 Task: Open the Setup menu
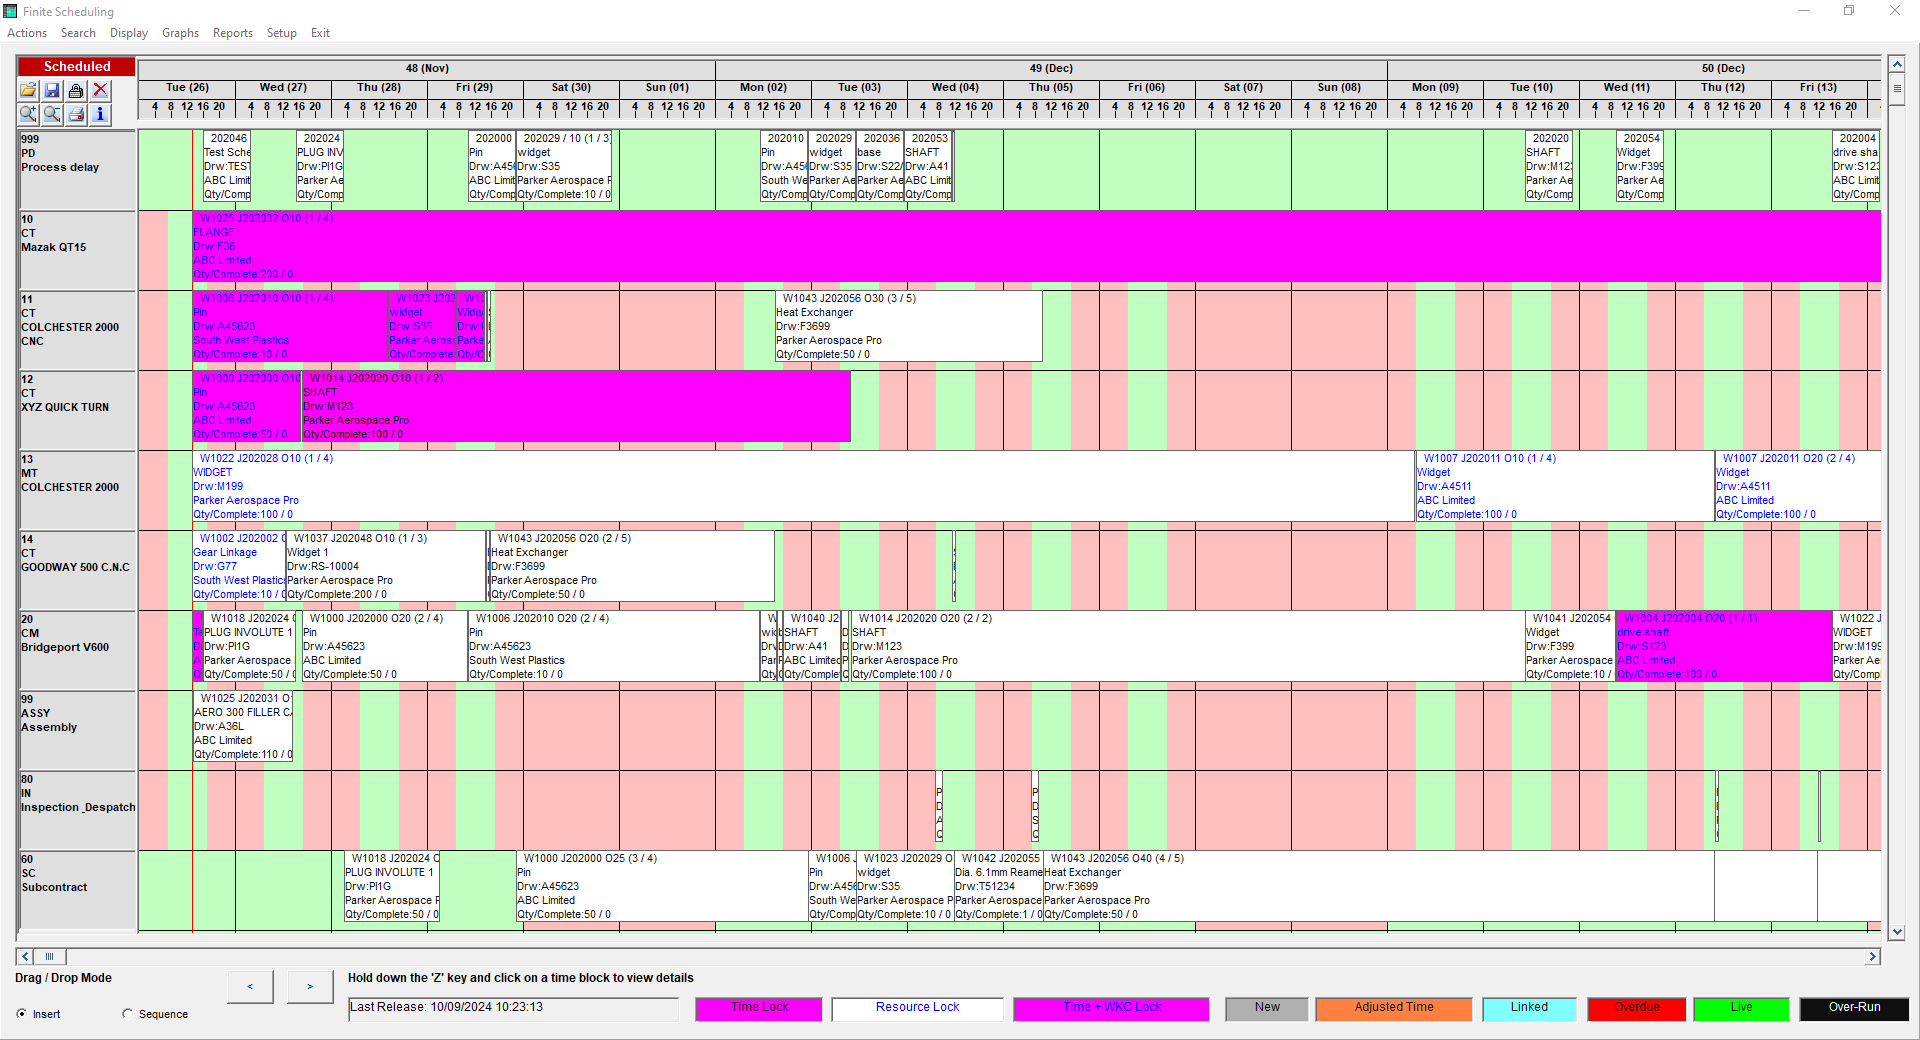click(x=281, y=33)
